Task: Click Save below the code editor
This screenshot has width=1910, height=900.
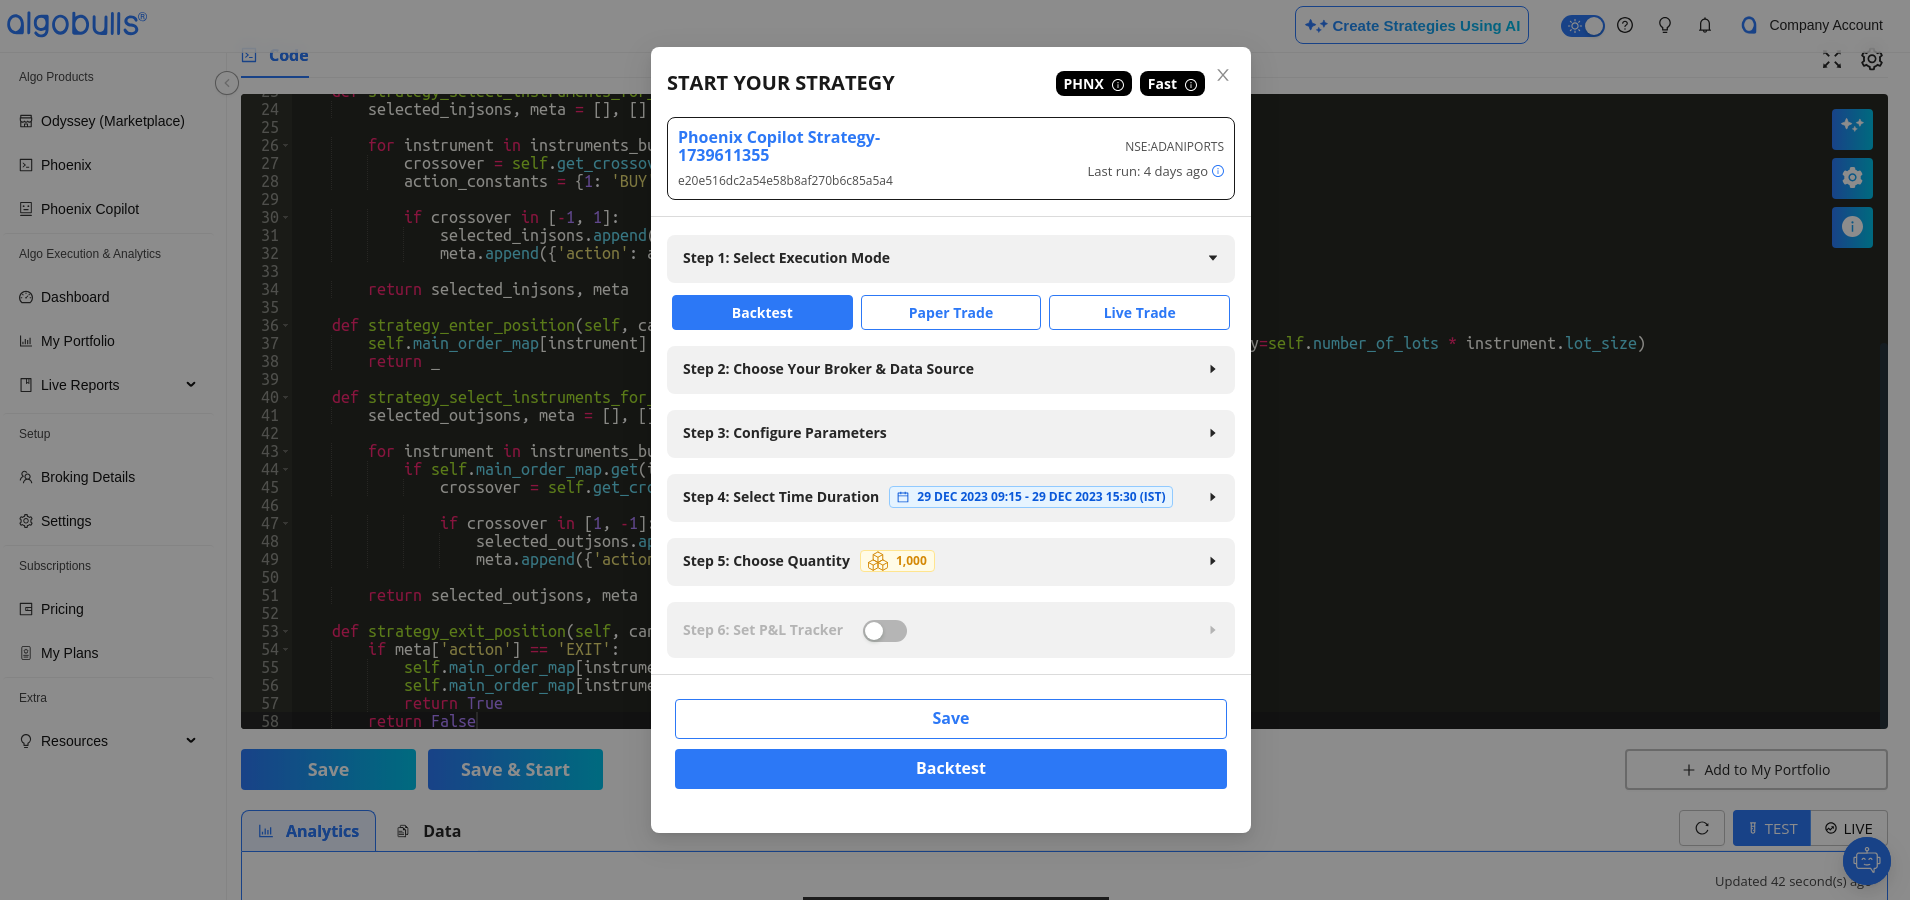Action: click(x=328, y=770)
